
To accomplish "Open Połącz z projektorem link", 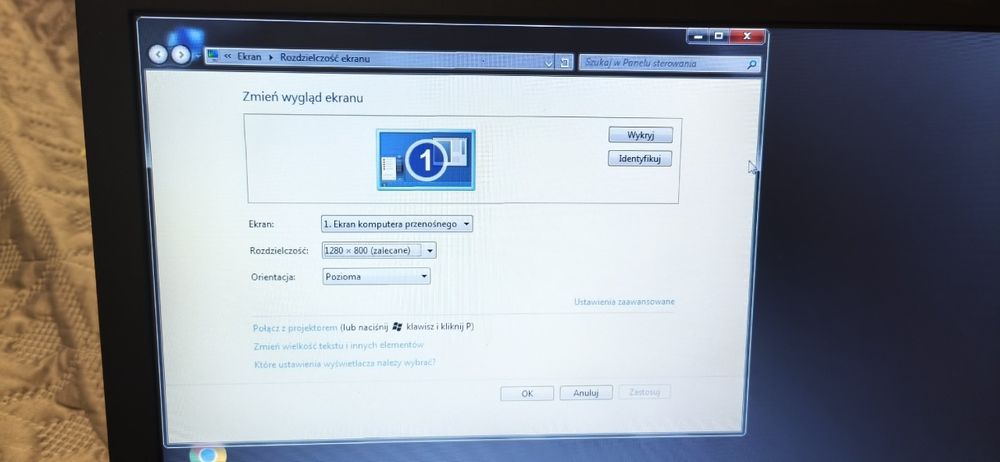I will [x=295, y=328].
